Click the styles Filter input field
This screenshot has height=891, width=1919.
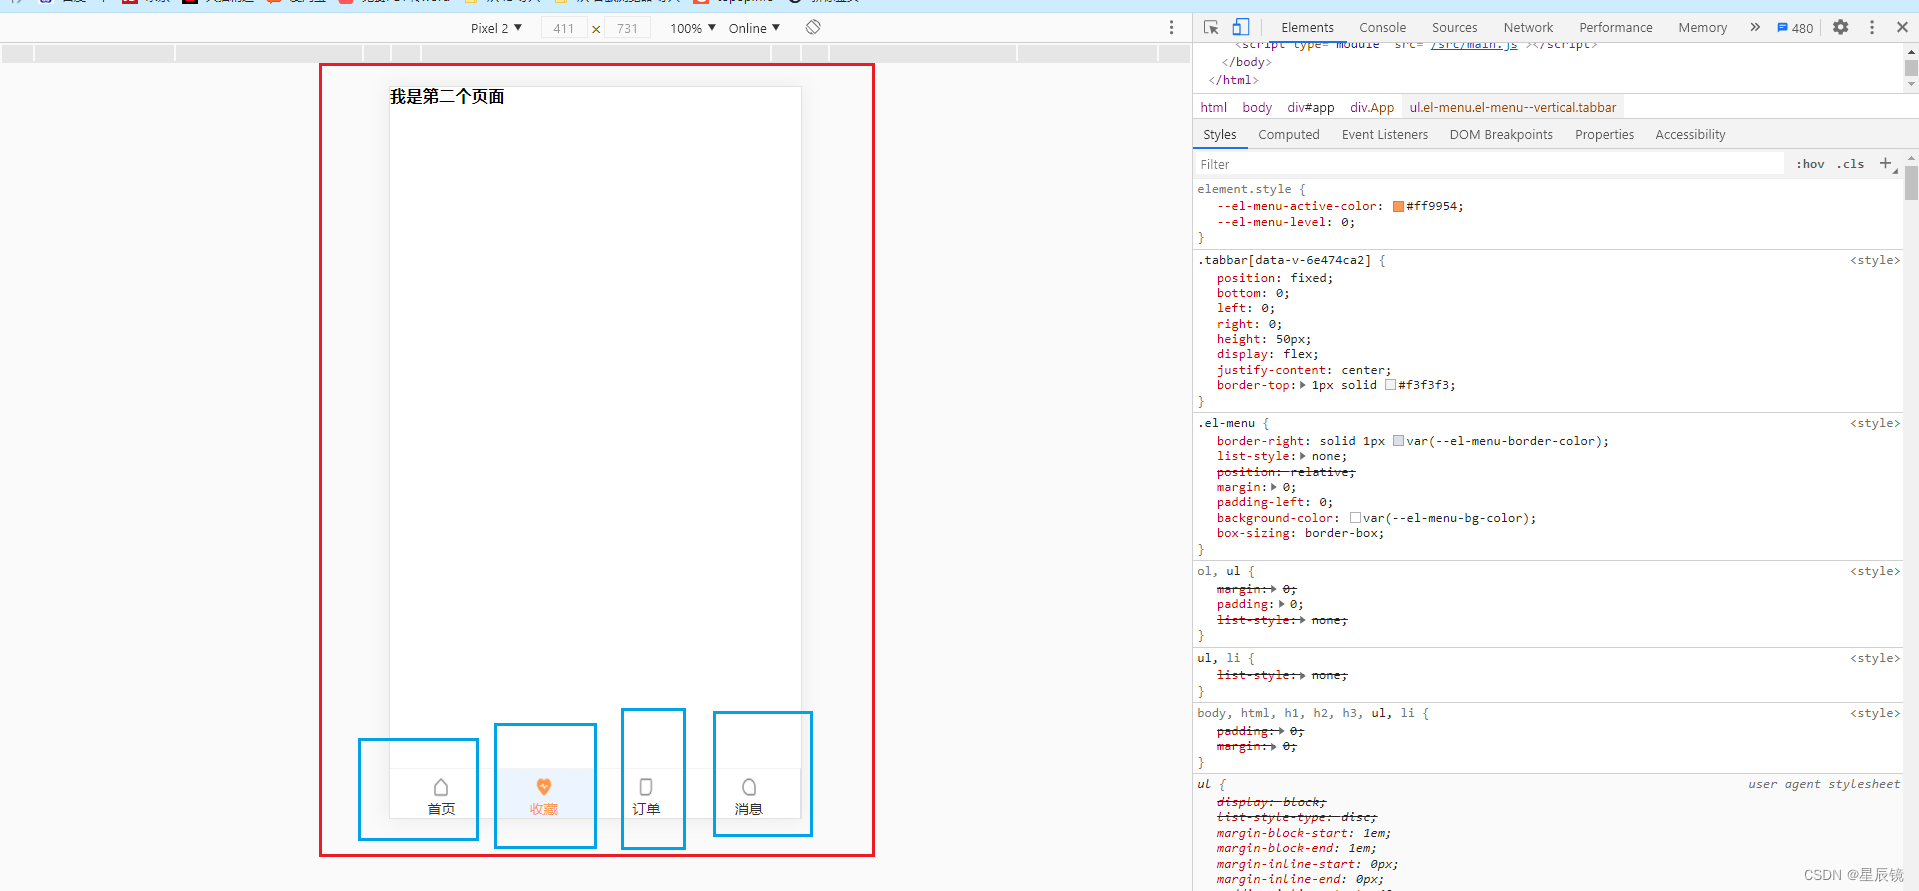tap(1488, 164)
